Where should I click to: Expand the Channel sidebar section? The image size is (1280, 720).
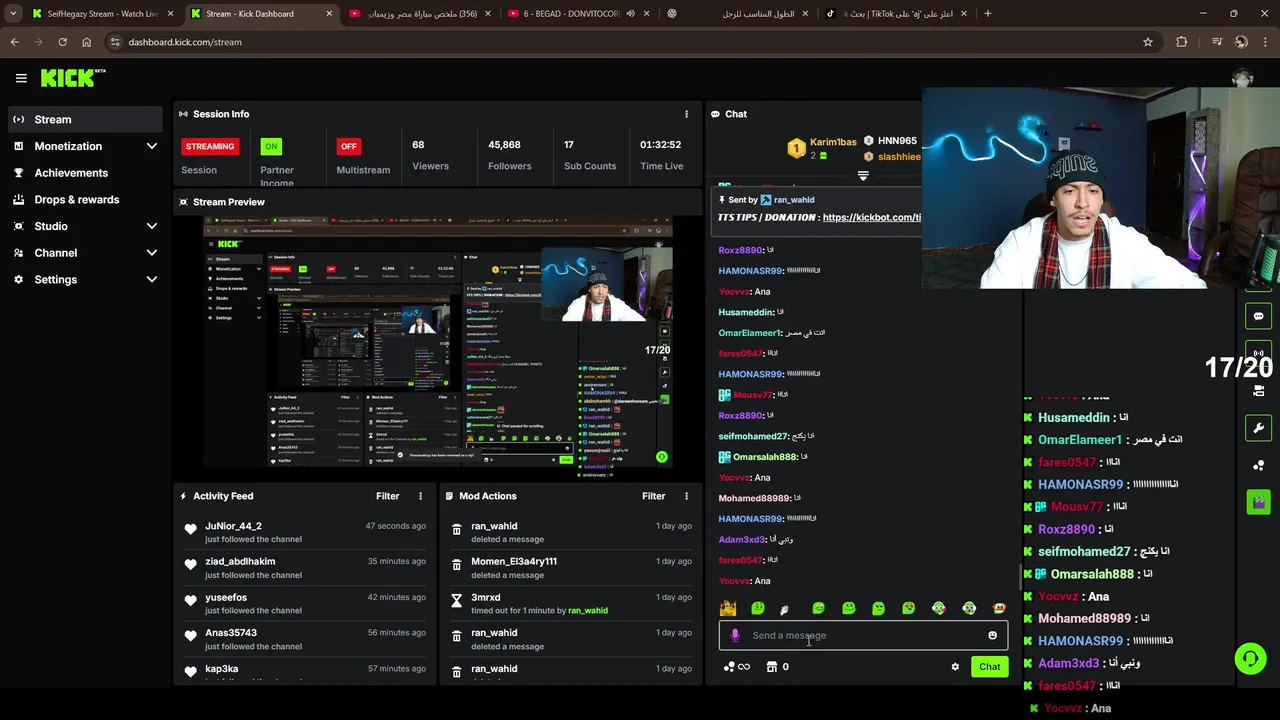pyautogui.click(x=152, y=253)
